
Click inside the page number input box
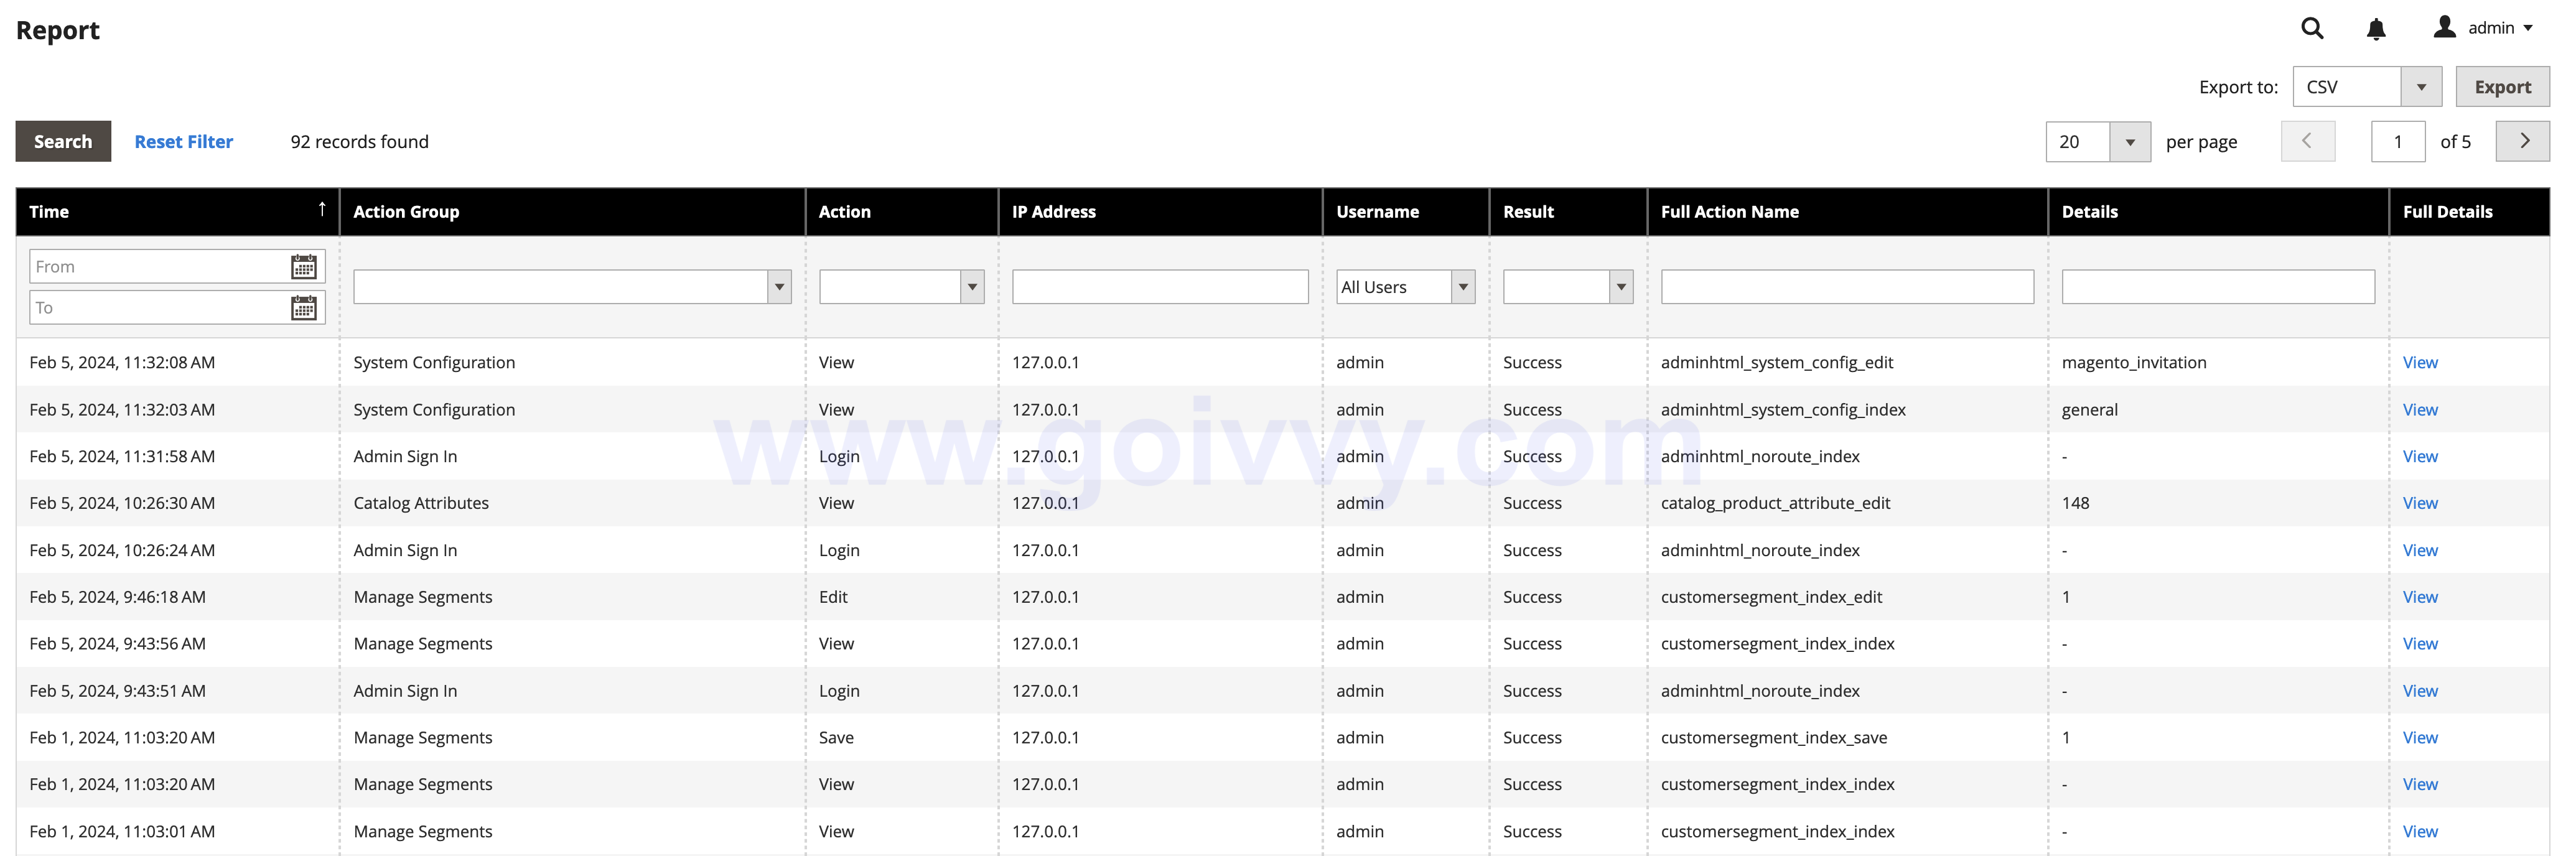[2398, 141]
